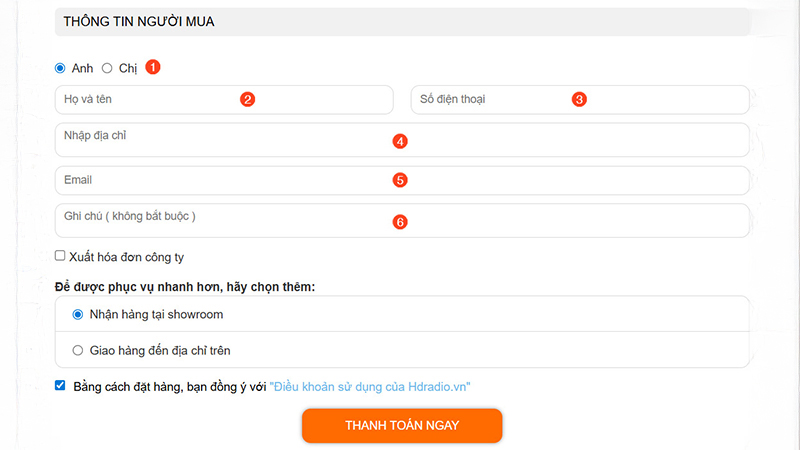Focus the Số điện thoại input
Image resolution: width=800 pixels, height=450 pixels.
pyautogui.click(x=500, y=100)
